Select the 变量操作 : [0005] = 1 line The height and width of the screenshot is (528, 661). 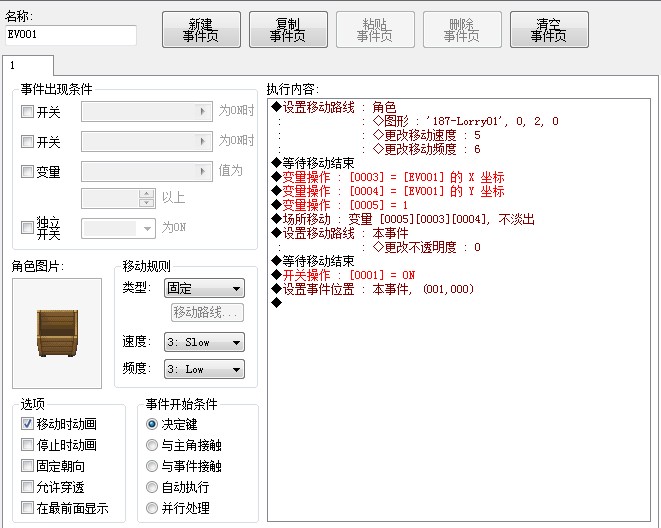[340, 205]
